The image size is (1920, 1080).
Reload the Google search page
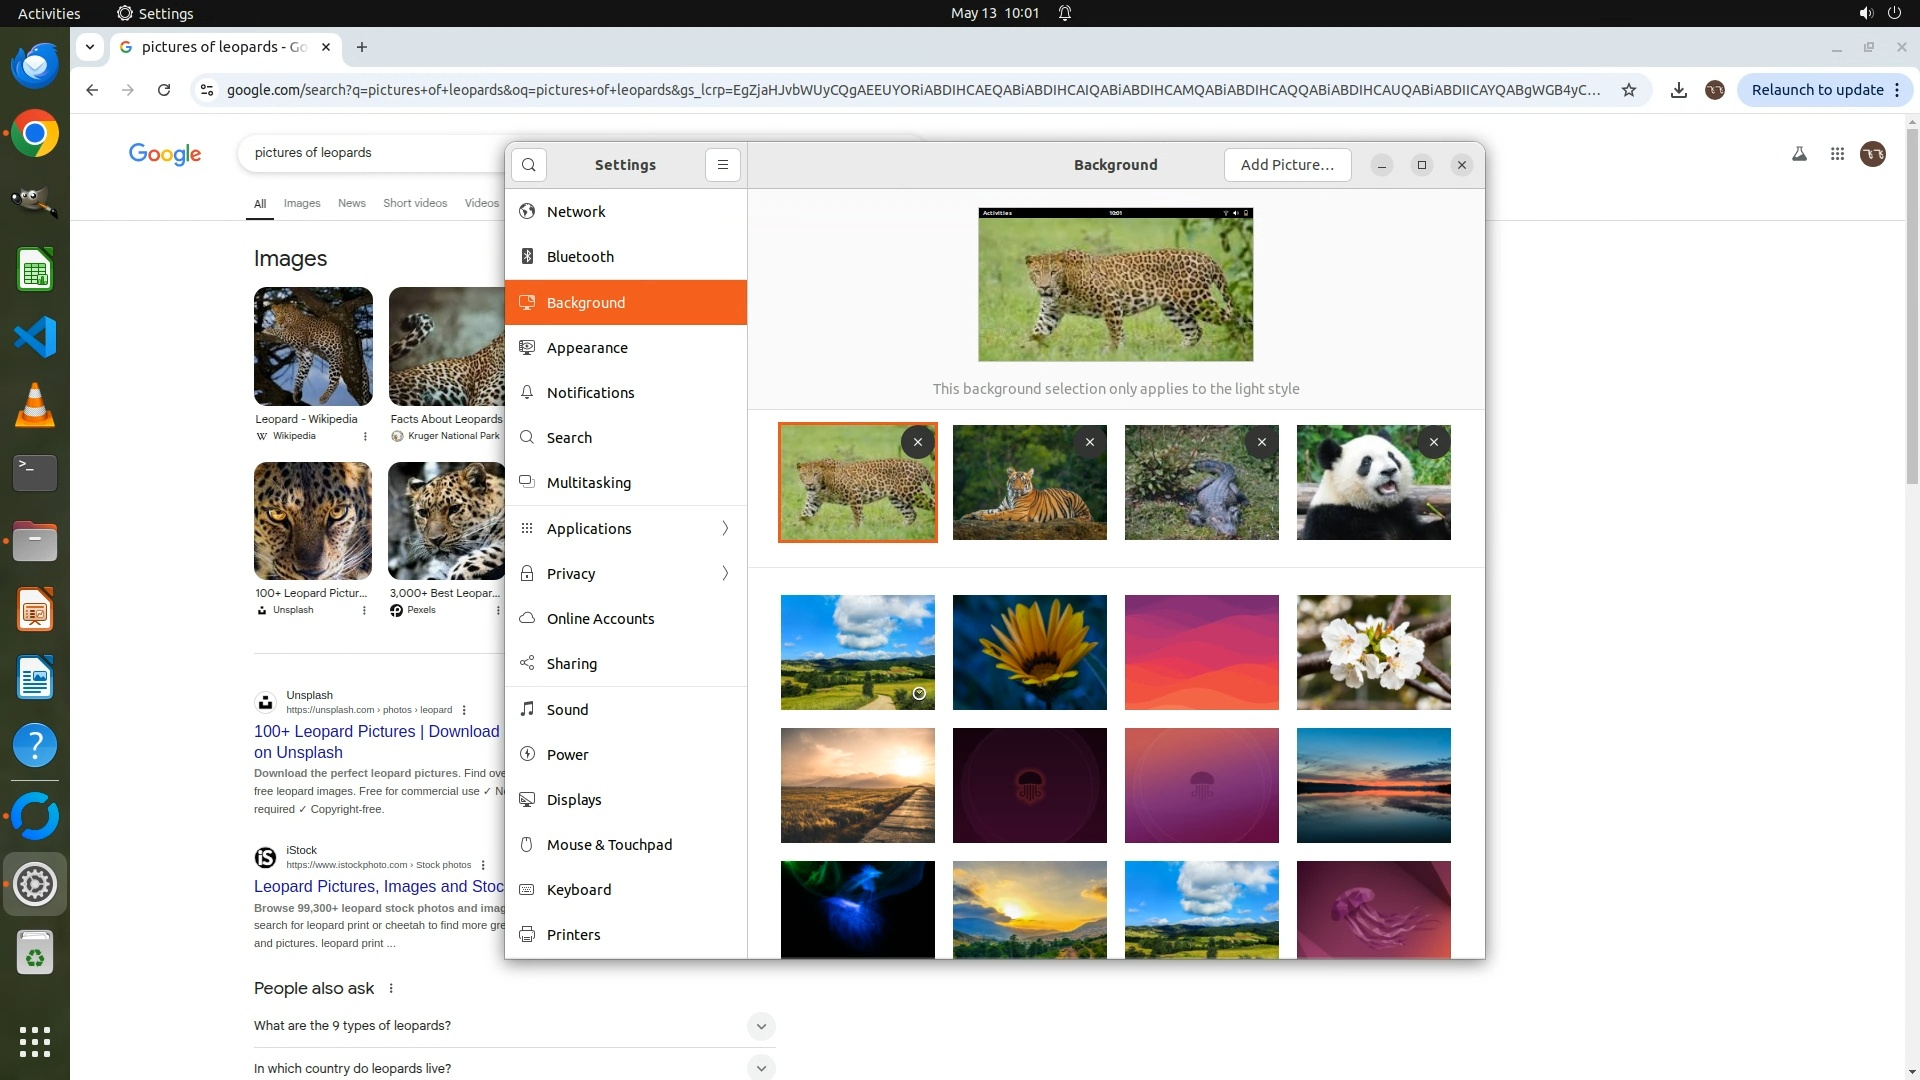coord(164,90)
